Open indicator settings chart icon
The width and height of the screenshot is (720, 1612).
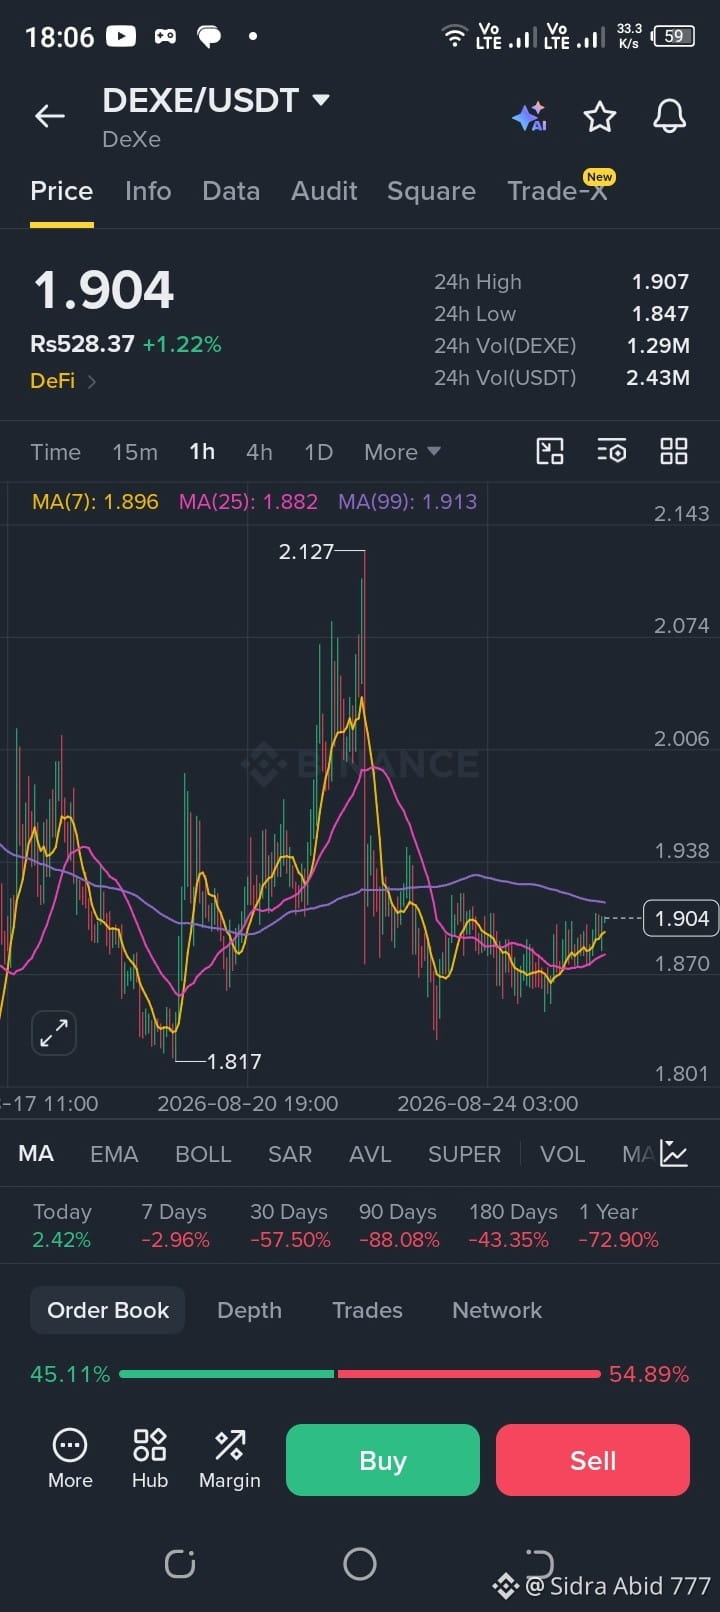click(674, 1154)
